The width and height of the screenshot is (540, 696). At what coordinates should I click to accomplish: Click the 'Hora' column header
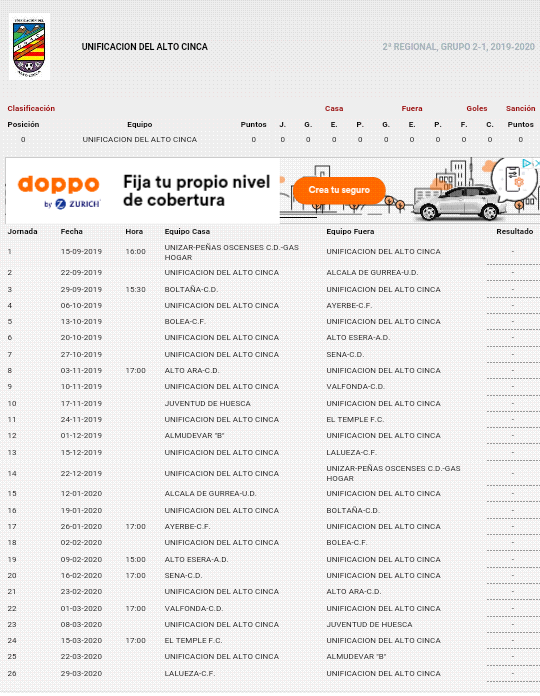click(x=134, y=231)
